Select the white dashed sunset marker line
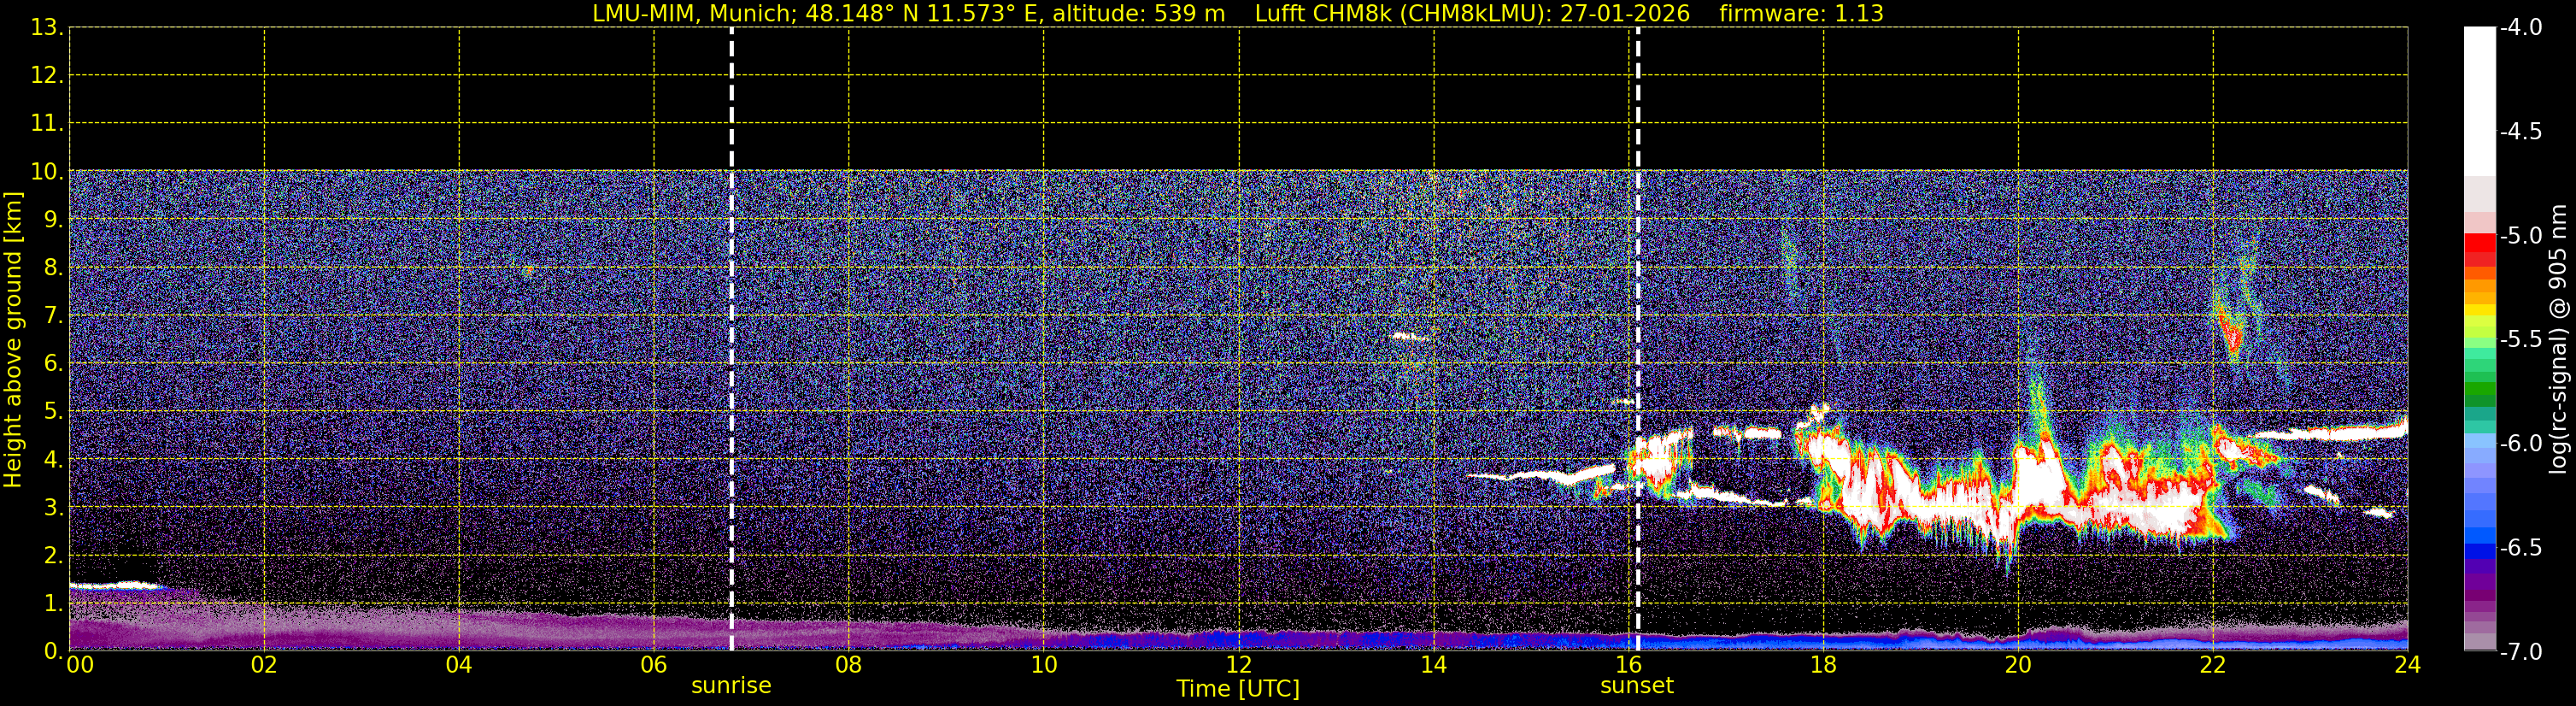 tap(1638, 339)
